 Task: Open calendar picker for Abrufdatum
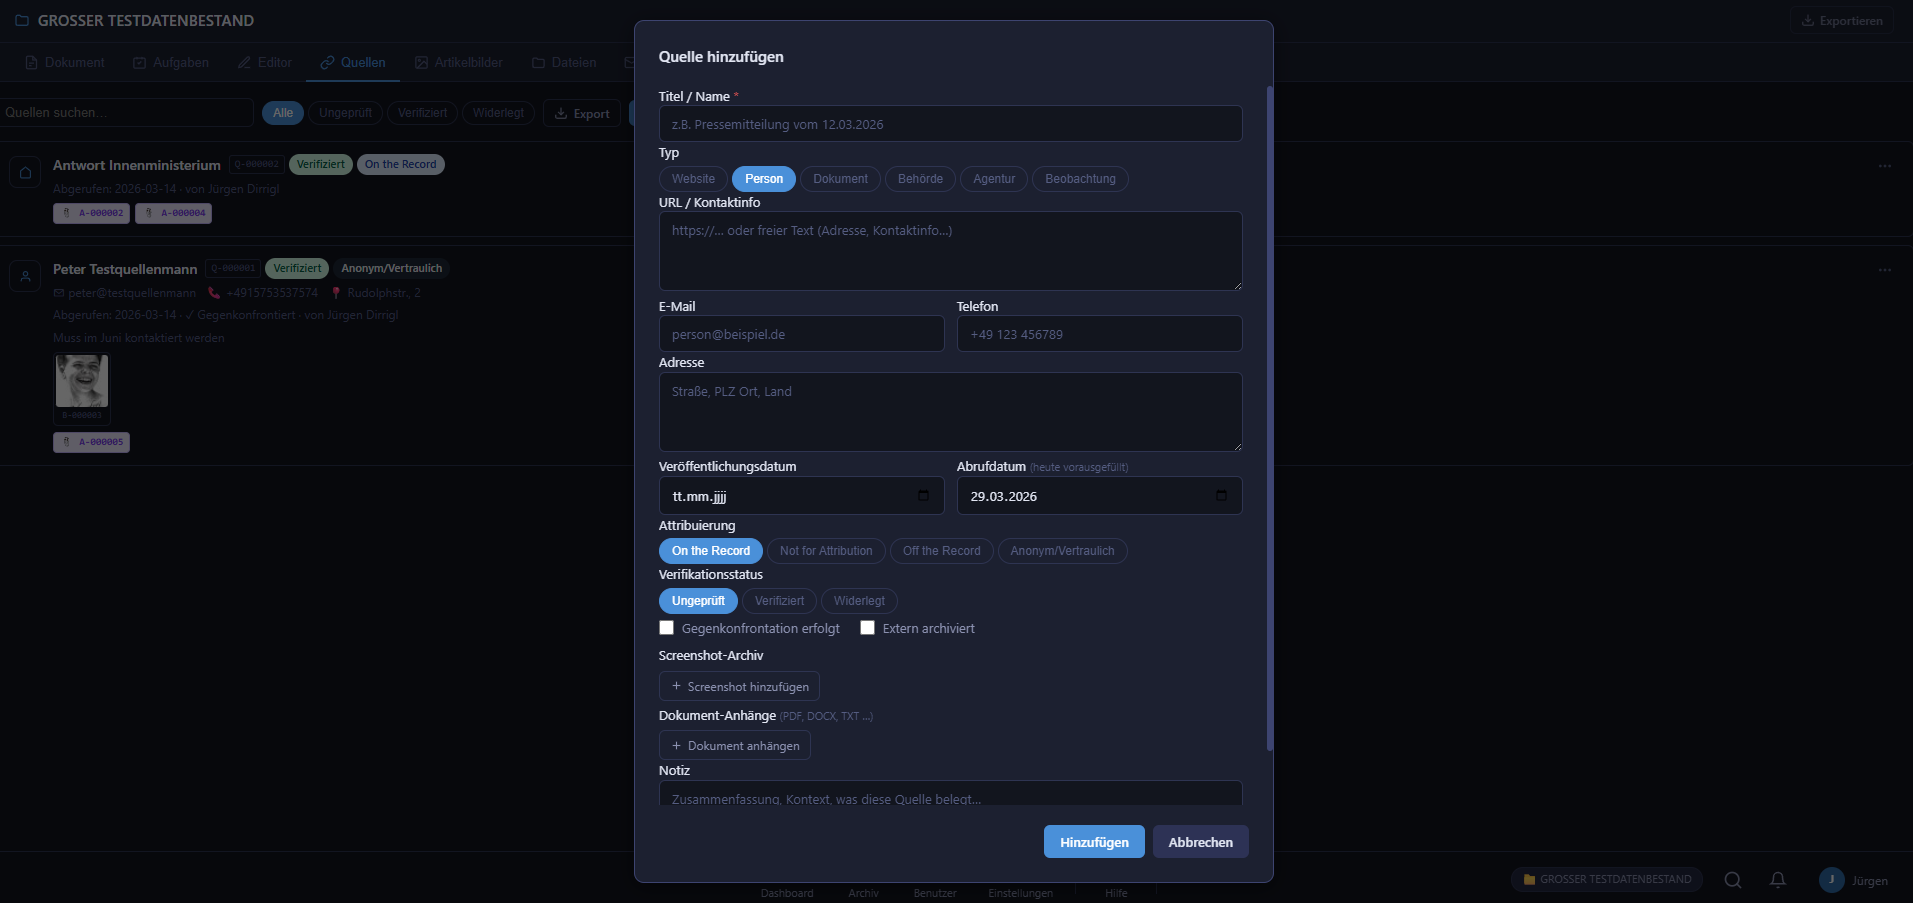point(1221,496)
